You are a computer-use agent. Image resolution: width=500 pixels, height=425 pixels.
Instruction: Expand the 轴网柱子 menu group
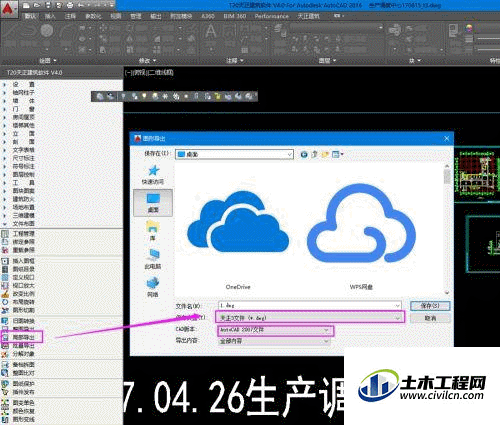pos(4,93)
